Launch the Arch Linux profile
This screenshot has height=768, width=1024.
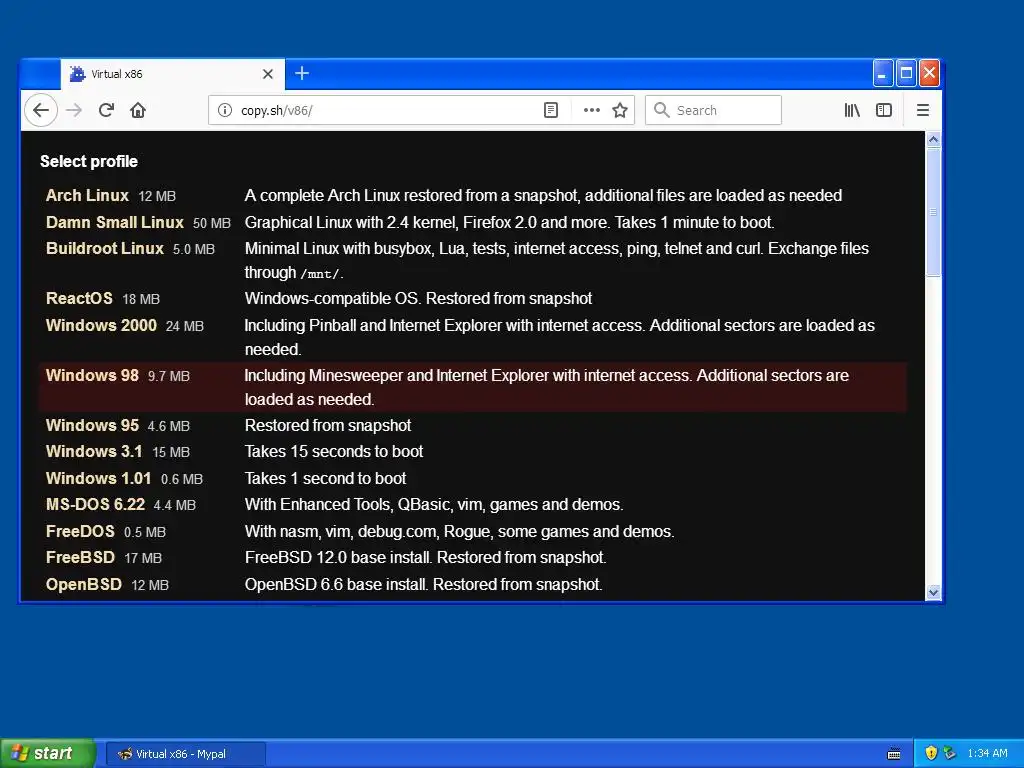point(88,195)
